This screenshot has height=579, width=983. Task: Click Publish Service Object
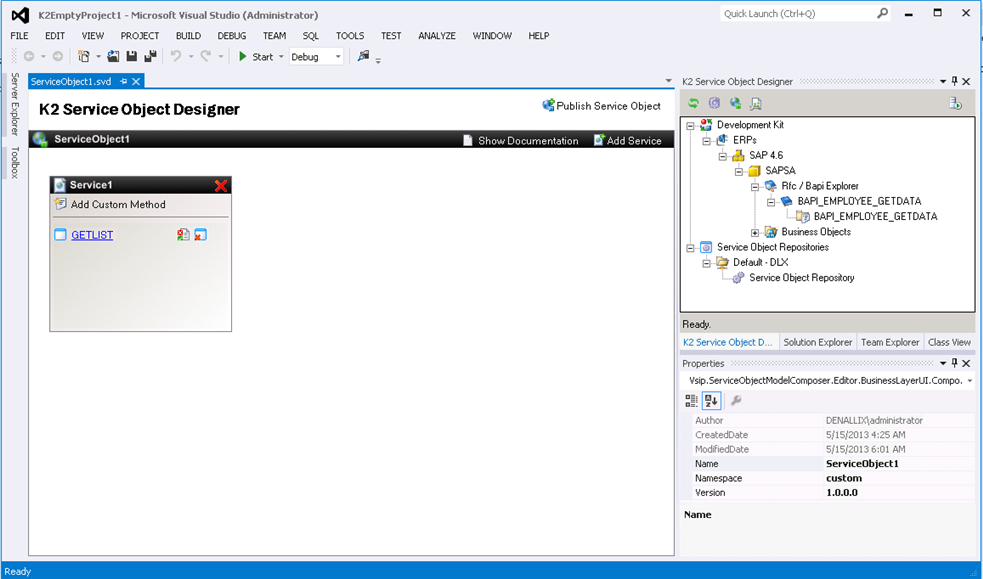tap(601, 106)
